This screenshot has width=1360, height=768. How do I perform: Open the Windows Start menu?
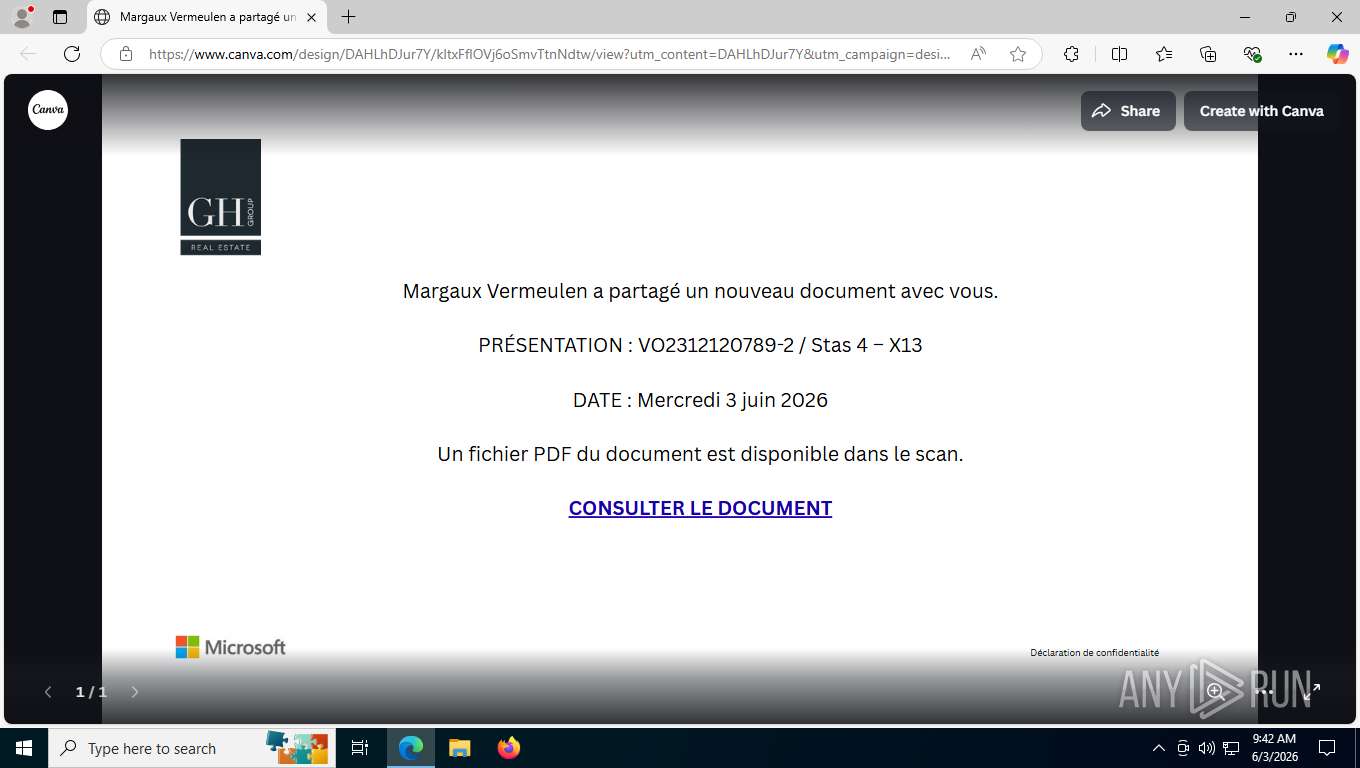tap(24, 748)
